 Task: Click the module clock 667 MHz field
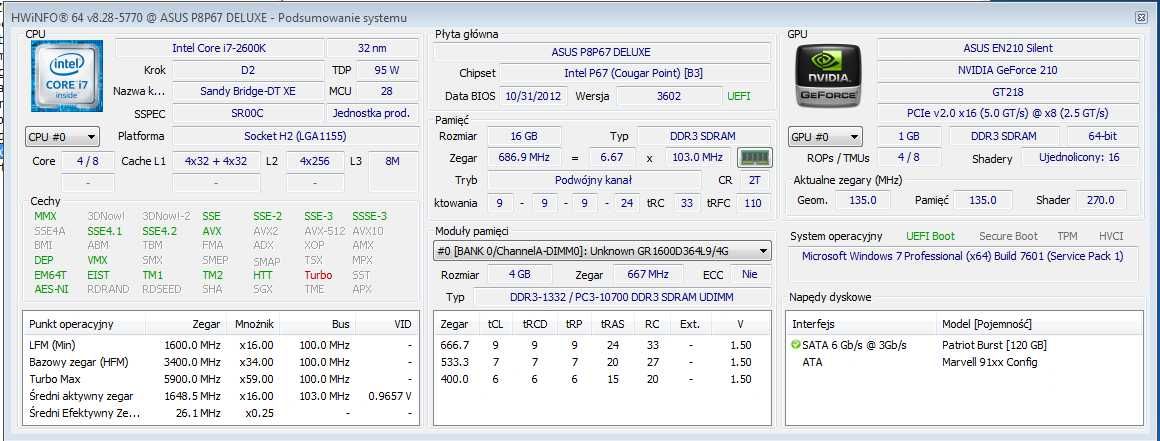[x=648, y=274]
